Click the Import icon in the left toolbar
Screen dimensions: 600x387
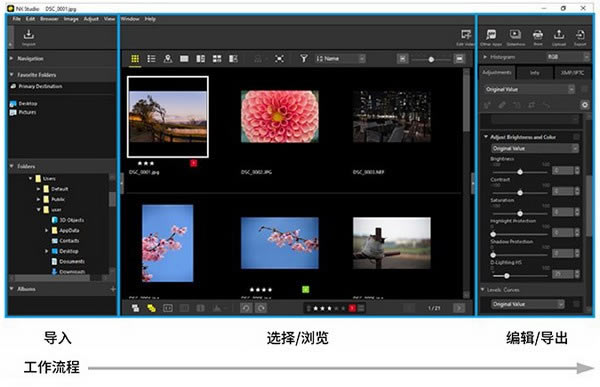[28, 35]
